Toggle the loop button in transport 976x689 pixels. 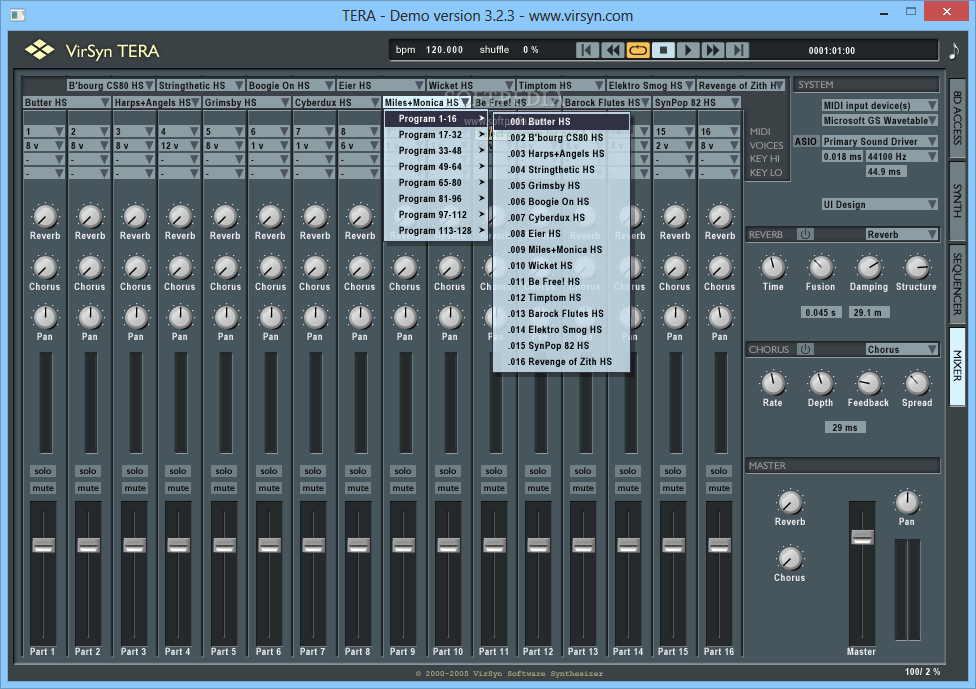pos(638,50)
